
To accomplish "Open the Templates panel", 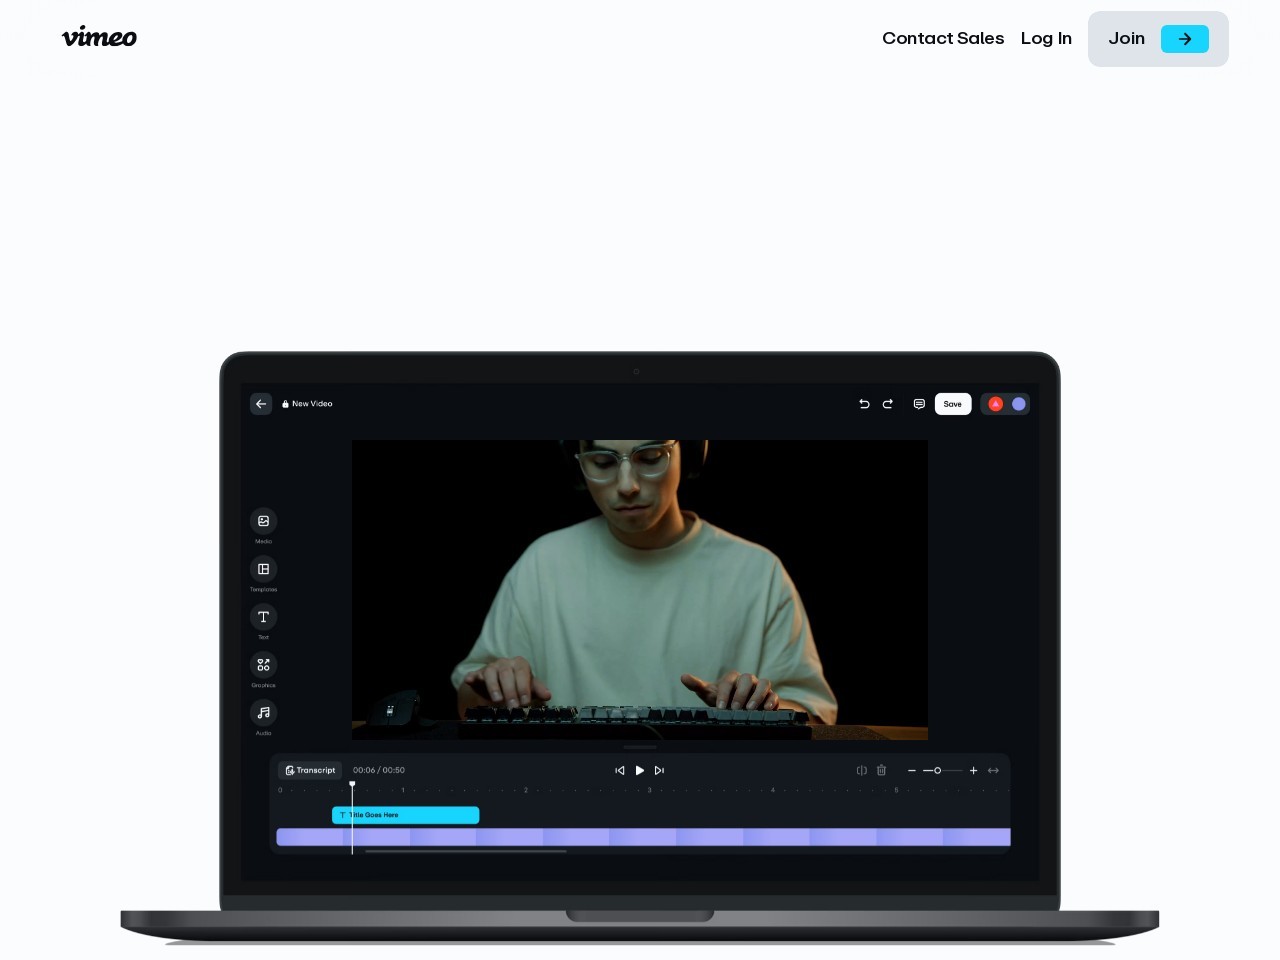I will click(263, 569).
